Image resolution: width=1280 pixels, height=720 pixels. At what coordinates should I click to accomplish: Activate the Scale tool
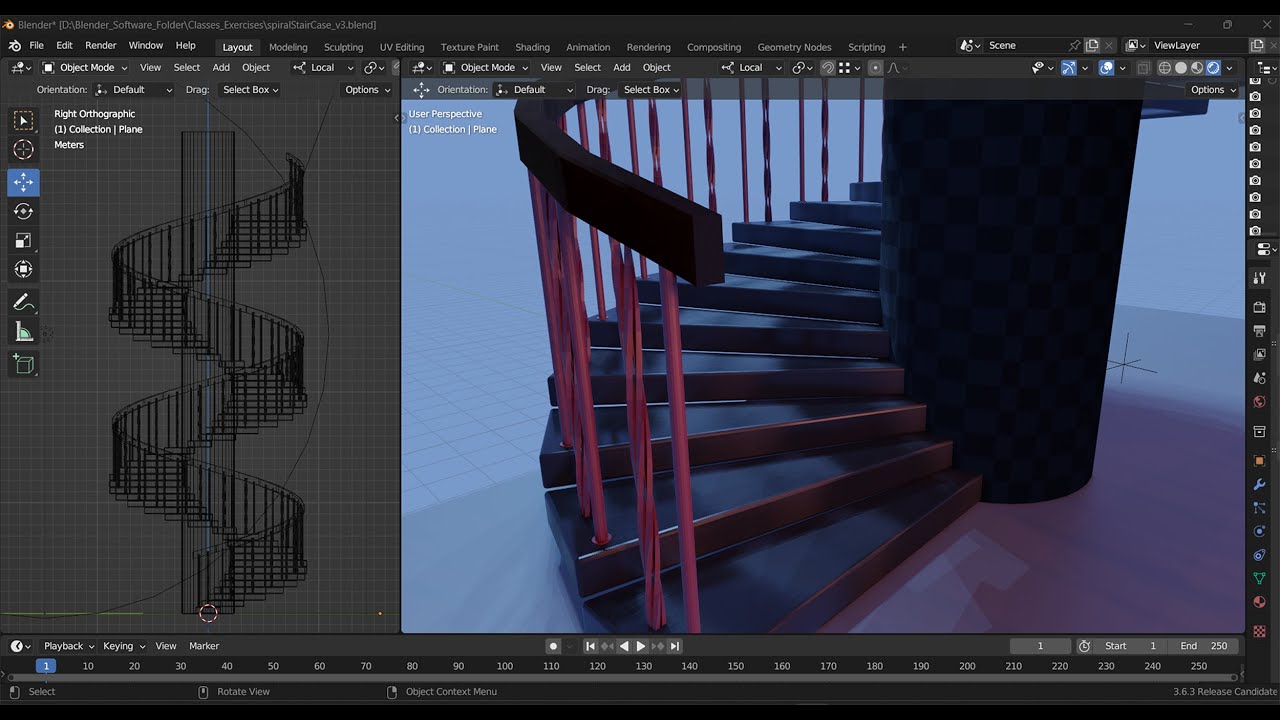[23, 240]
